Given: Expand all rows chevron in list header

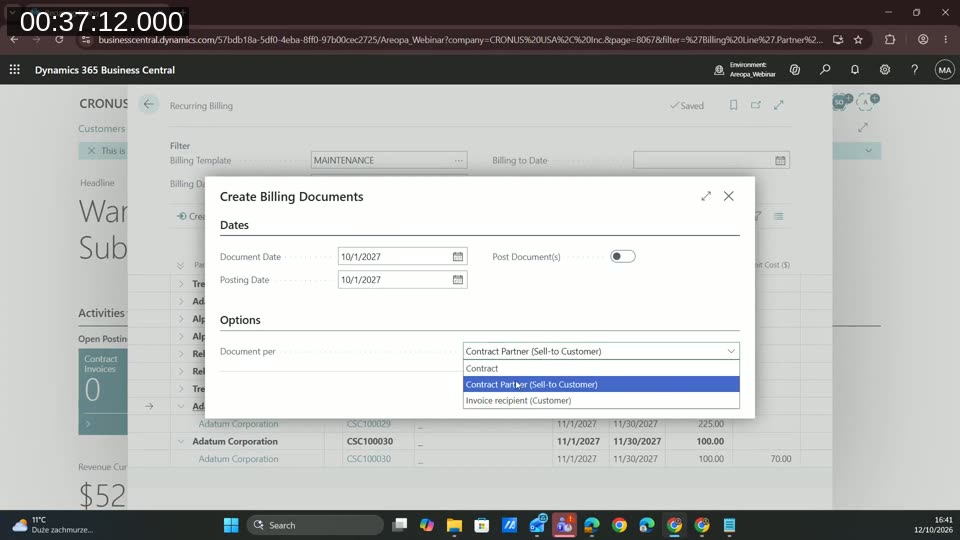Looking at the screenshot, I should coord(180,265).
